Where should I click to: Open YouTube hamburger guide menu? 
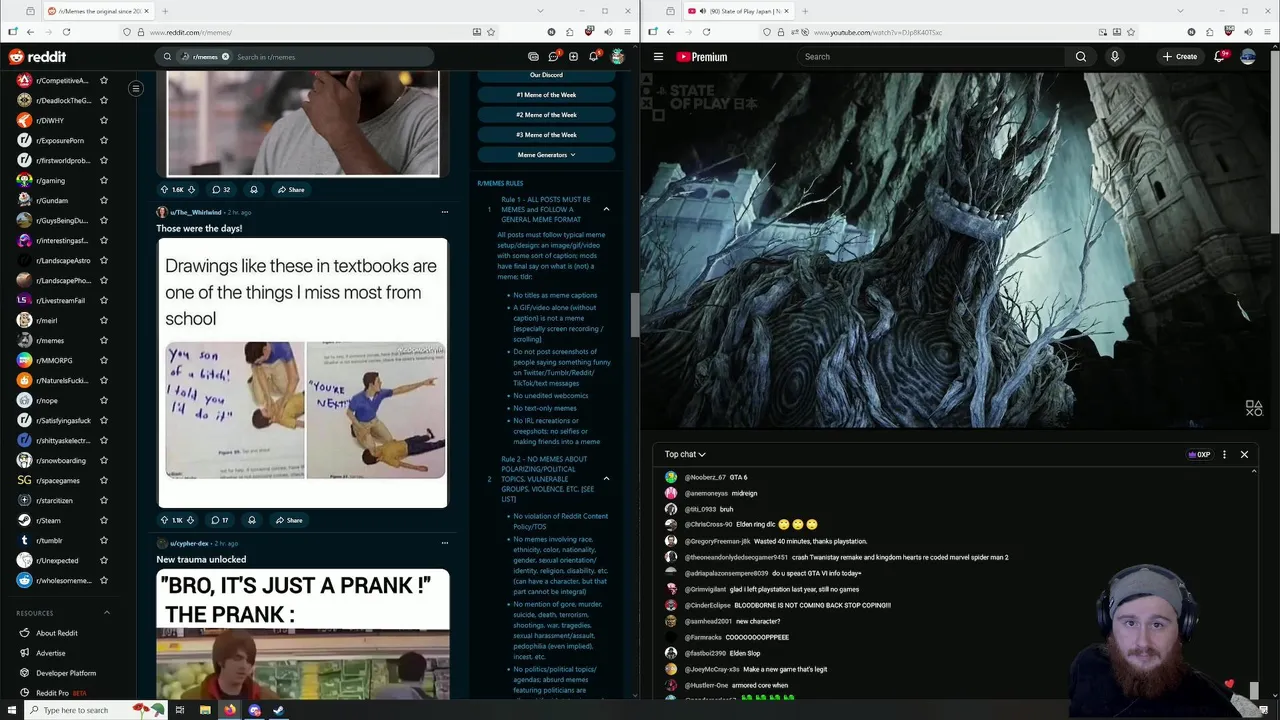click(658, 57)
